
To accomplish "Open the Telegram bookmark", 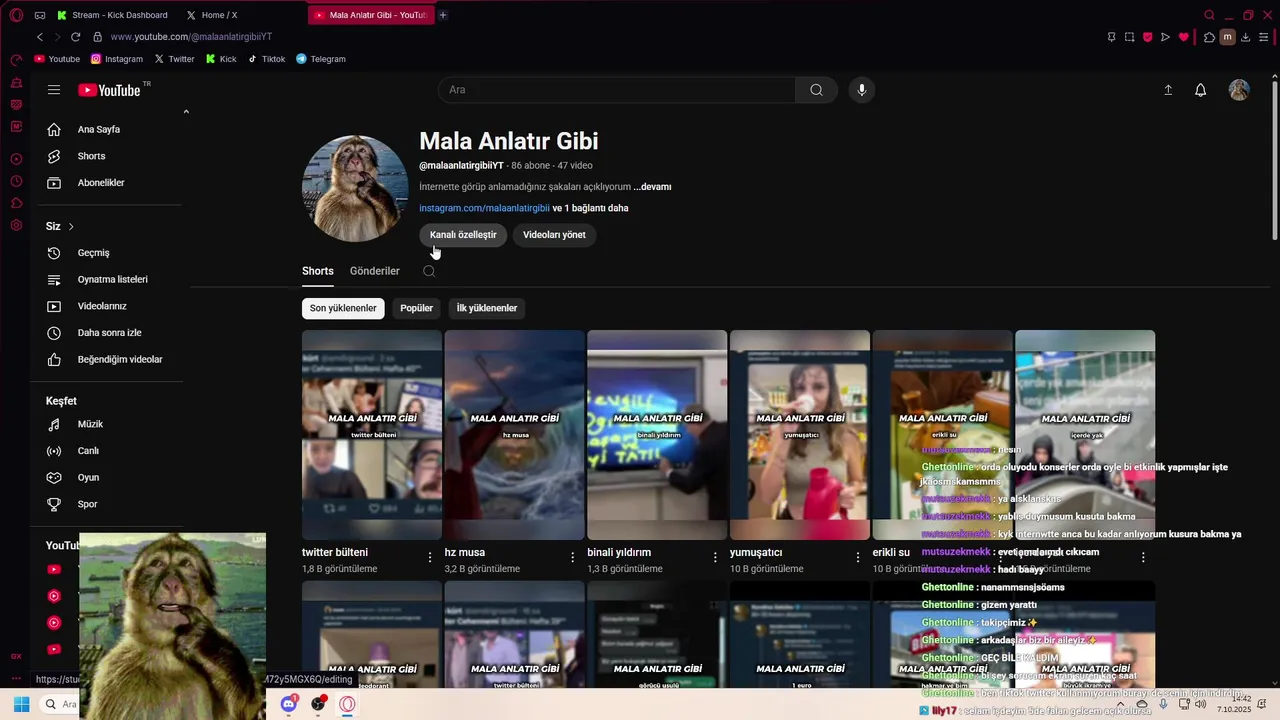I will [x=321, y=59].
